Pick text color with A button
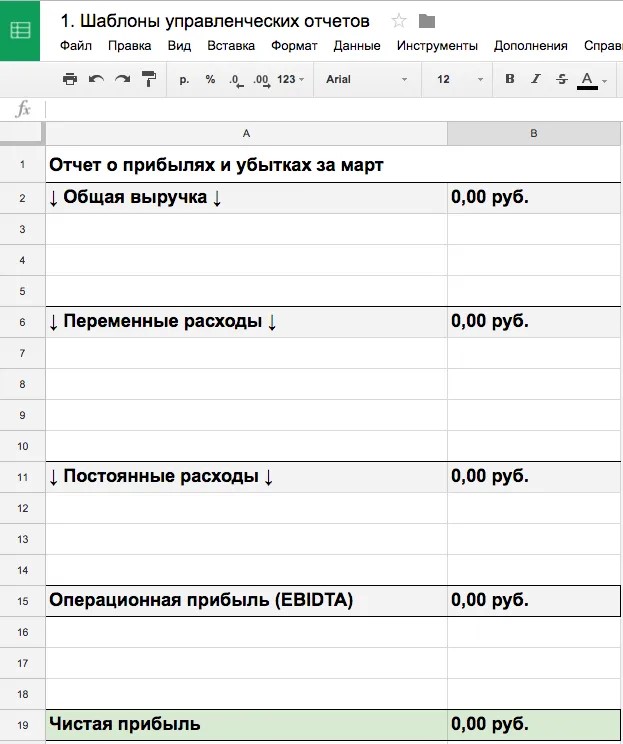 point(587,79)
